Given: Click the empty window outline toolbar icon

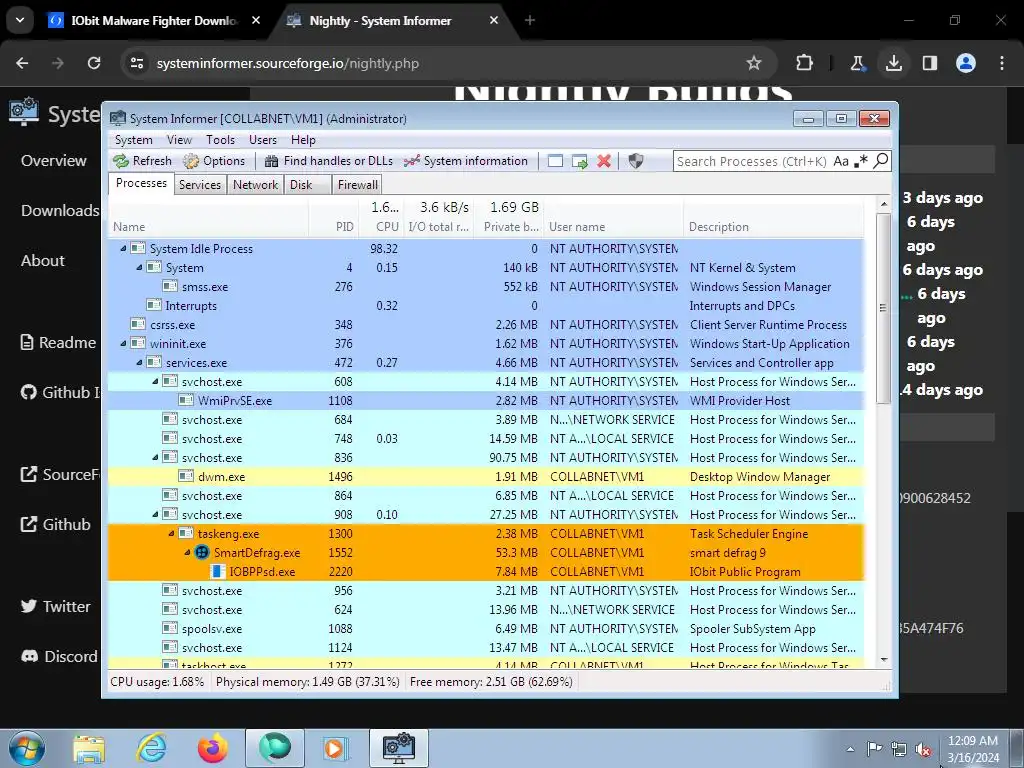Looking at the screenshot, I should 555,161.
